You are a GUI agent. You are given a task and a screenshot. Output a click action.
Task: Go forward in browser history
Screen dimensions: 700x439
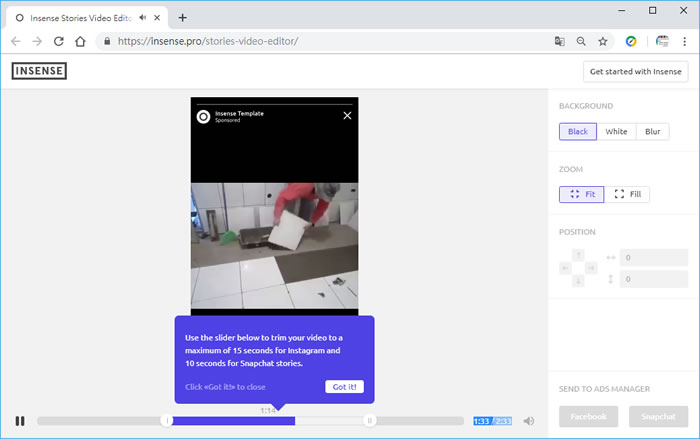click(x=37, y=42)
